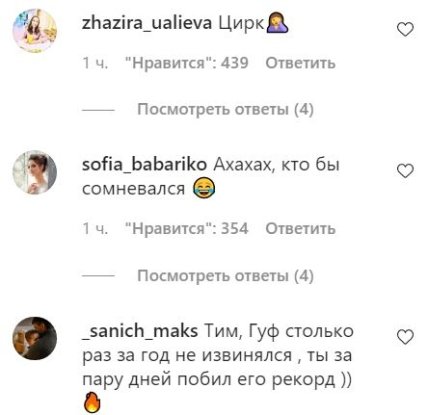This screenshot has width=428, height=415.
Task: Open the sofia_babariko username link
Action: point(144,165)
